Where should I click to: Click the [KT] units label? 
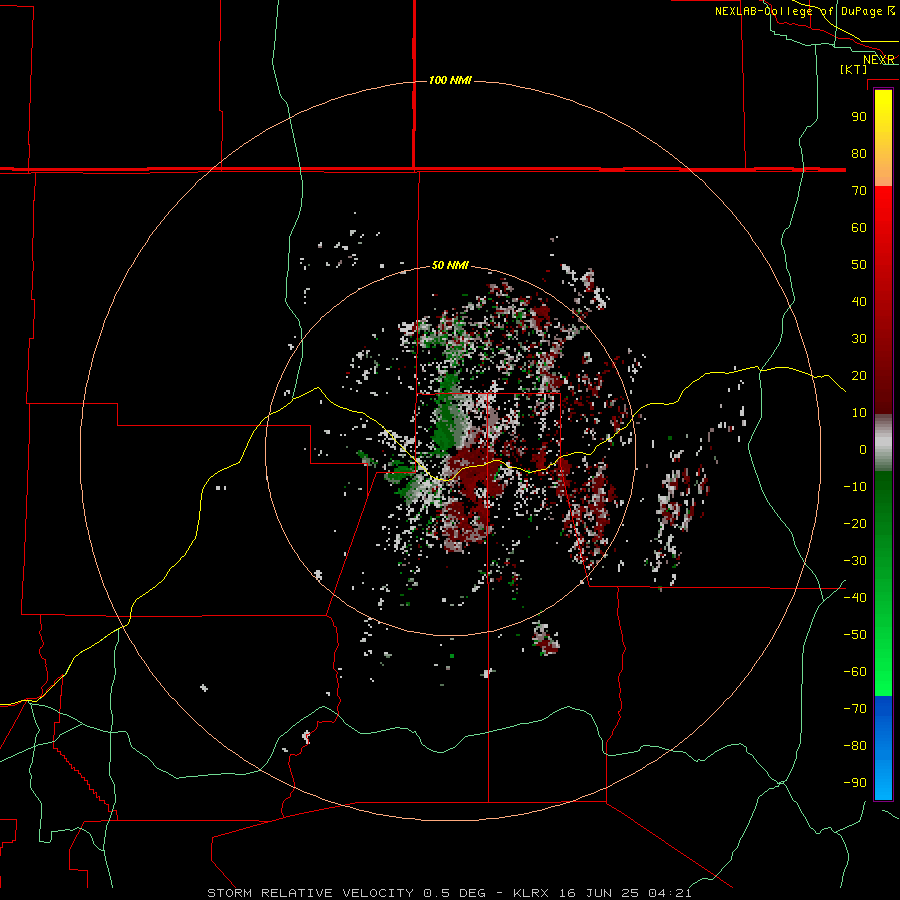(854, 69)
